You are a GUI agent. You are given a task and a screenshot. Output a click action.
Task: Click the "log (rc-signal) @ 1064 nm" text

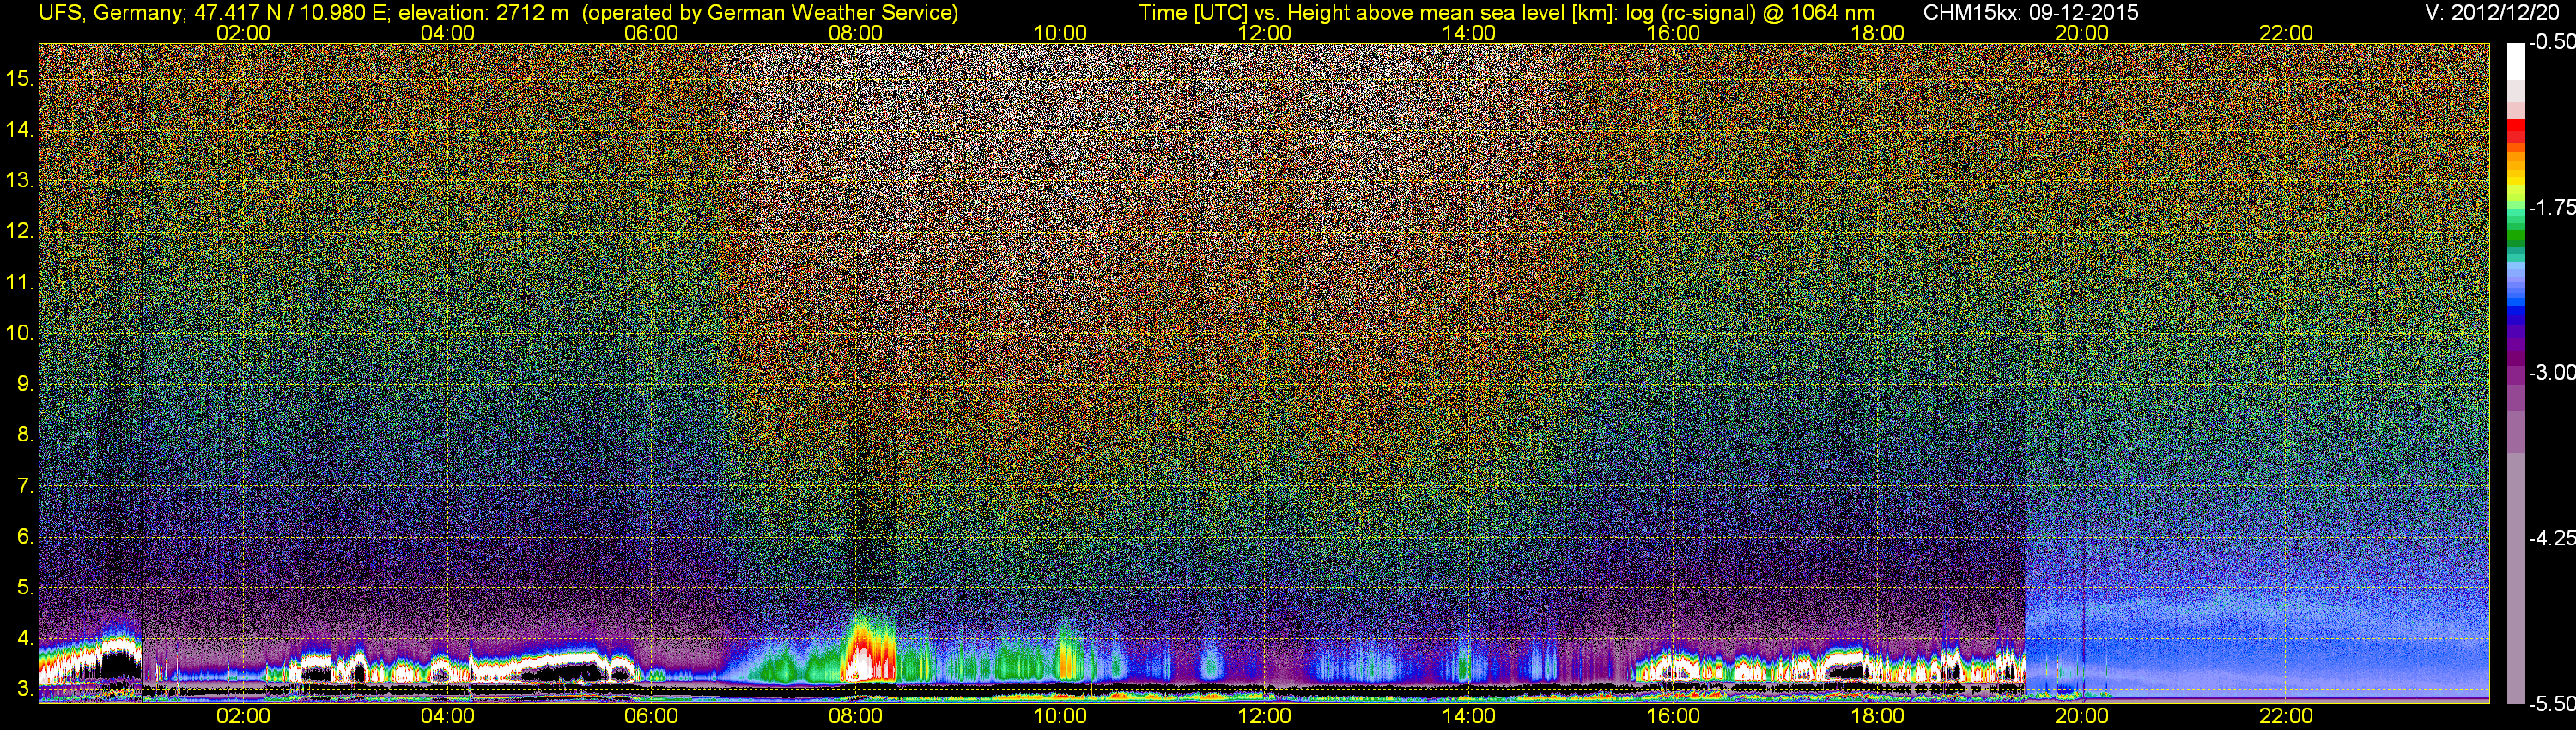(1749, 12)
